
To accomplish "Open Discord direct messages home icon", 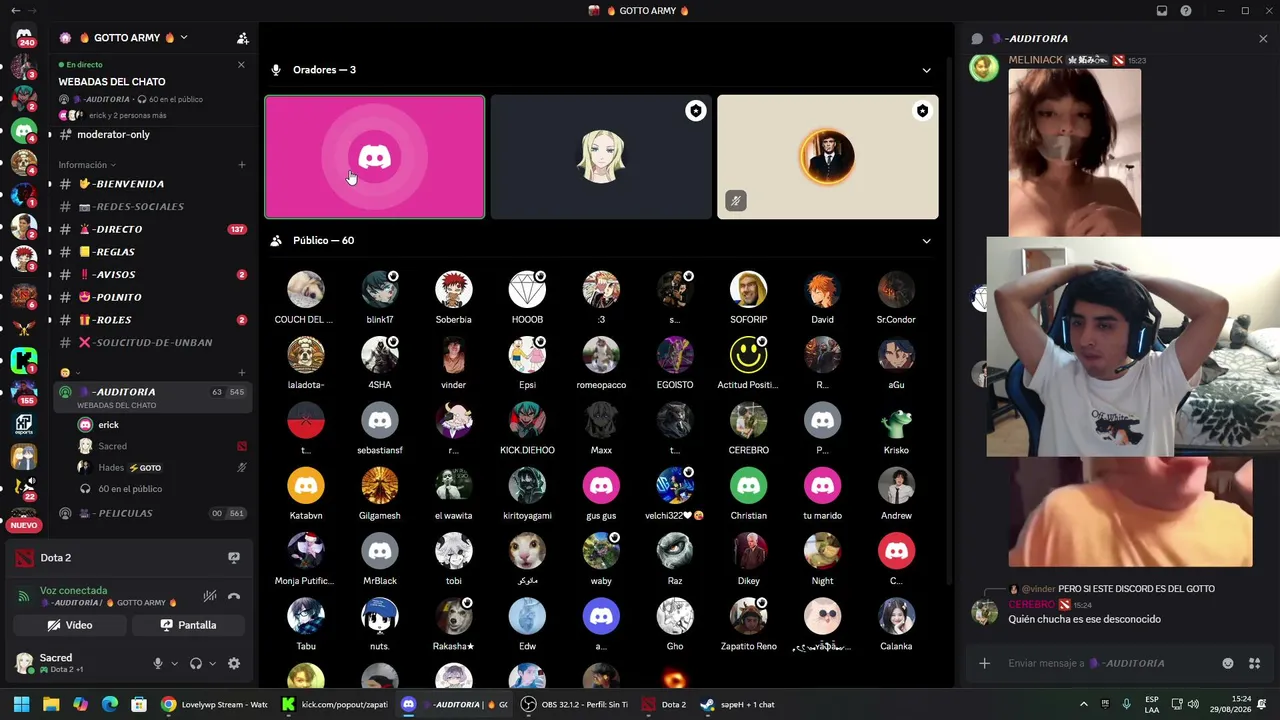I will point(24,38).
